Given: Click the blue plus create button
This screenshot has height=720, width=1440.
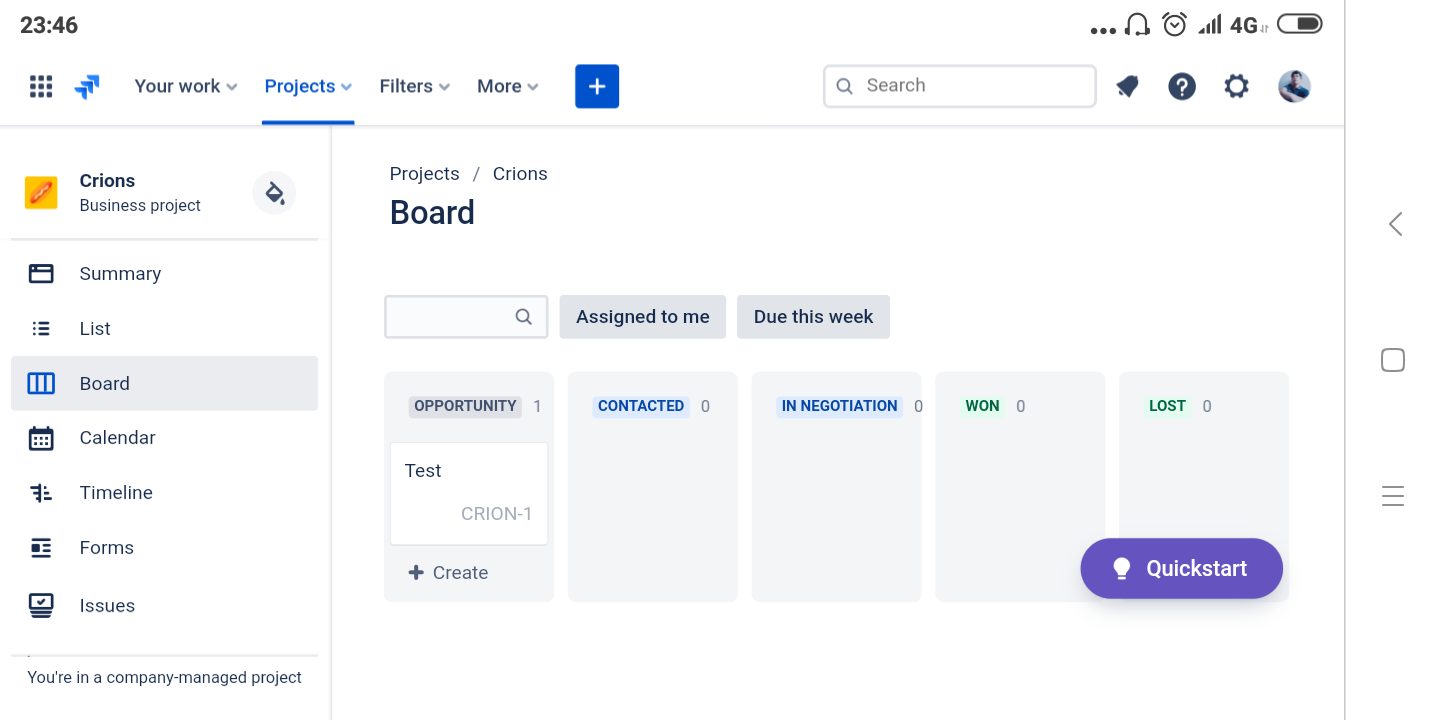Looking at the screenshot, I should click(597, 86).
